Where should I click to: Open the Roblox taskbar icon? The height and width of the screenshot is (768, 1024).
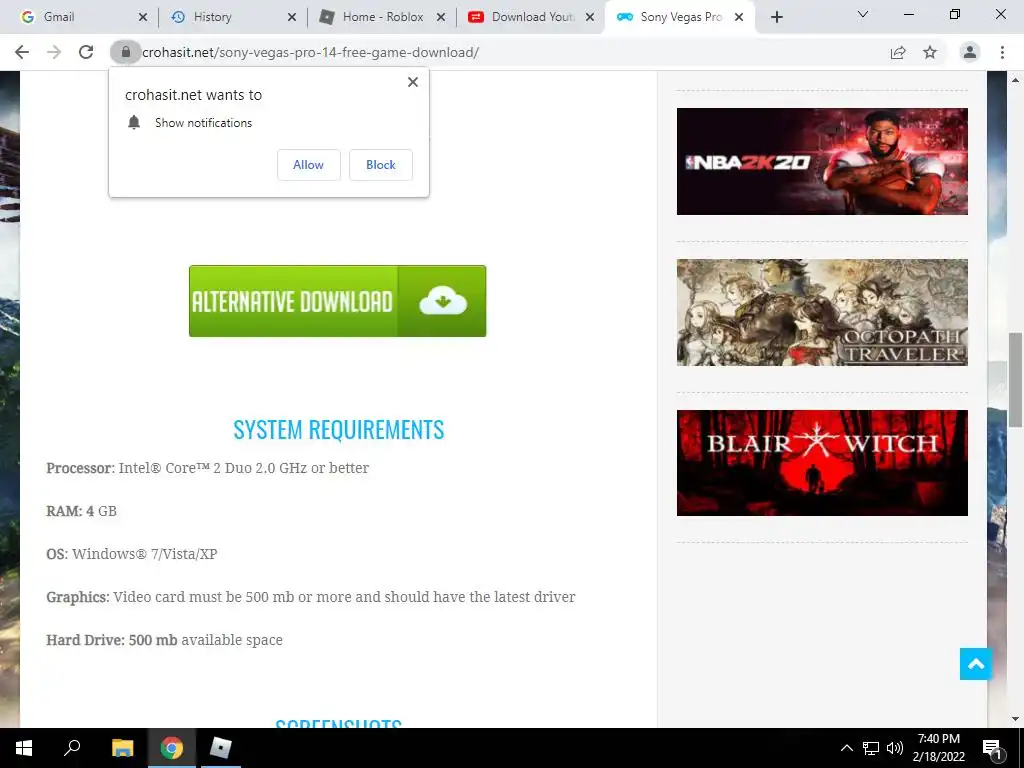coord(221,748)
